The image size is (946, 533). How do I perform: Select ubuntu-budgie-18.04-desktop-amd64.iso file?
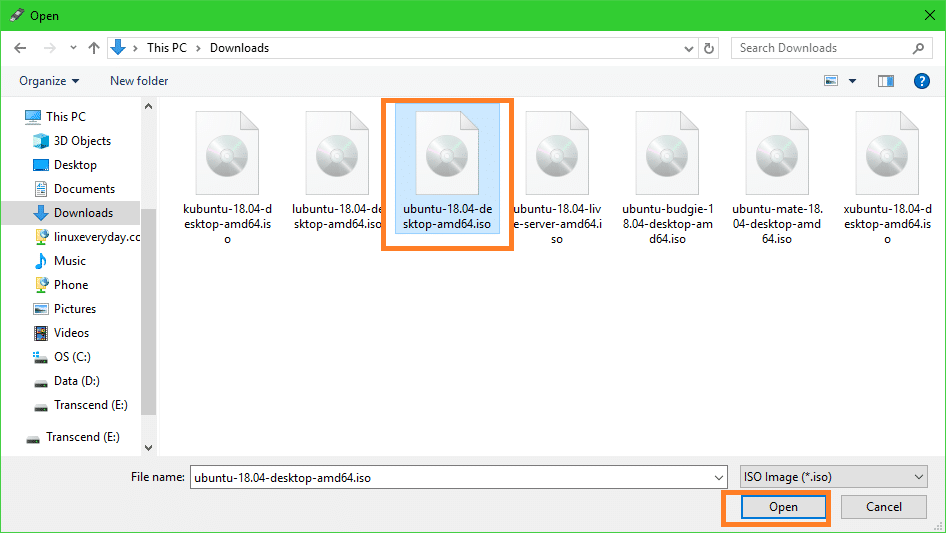tap(667, 155)
